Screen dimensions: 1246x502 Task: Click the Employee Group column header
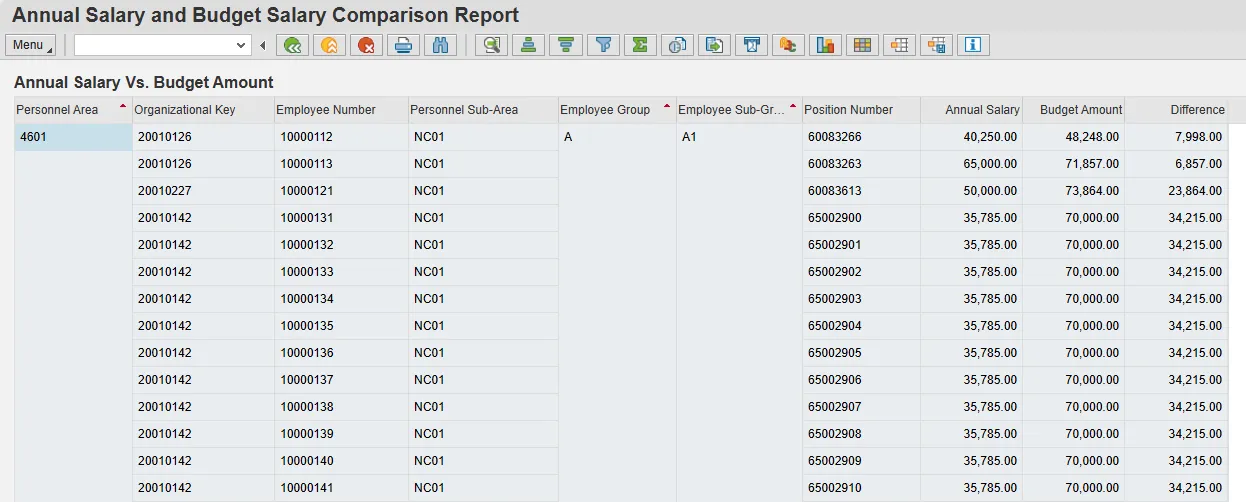pos(606,110)
